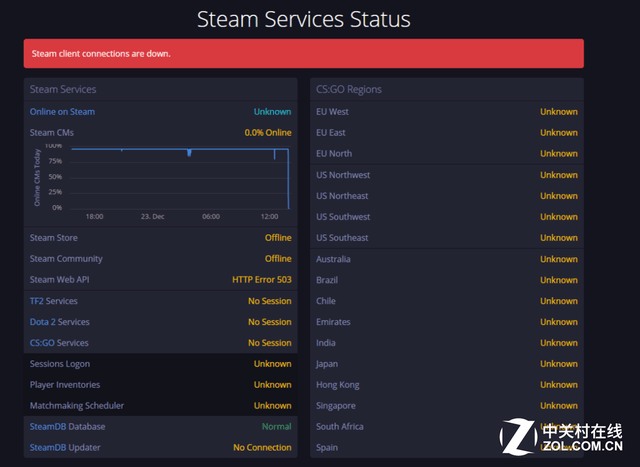This screenshot has height=467, width=640.
Task: Click the Dota 2 No Session status
Action: click(x=270, y=322)
